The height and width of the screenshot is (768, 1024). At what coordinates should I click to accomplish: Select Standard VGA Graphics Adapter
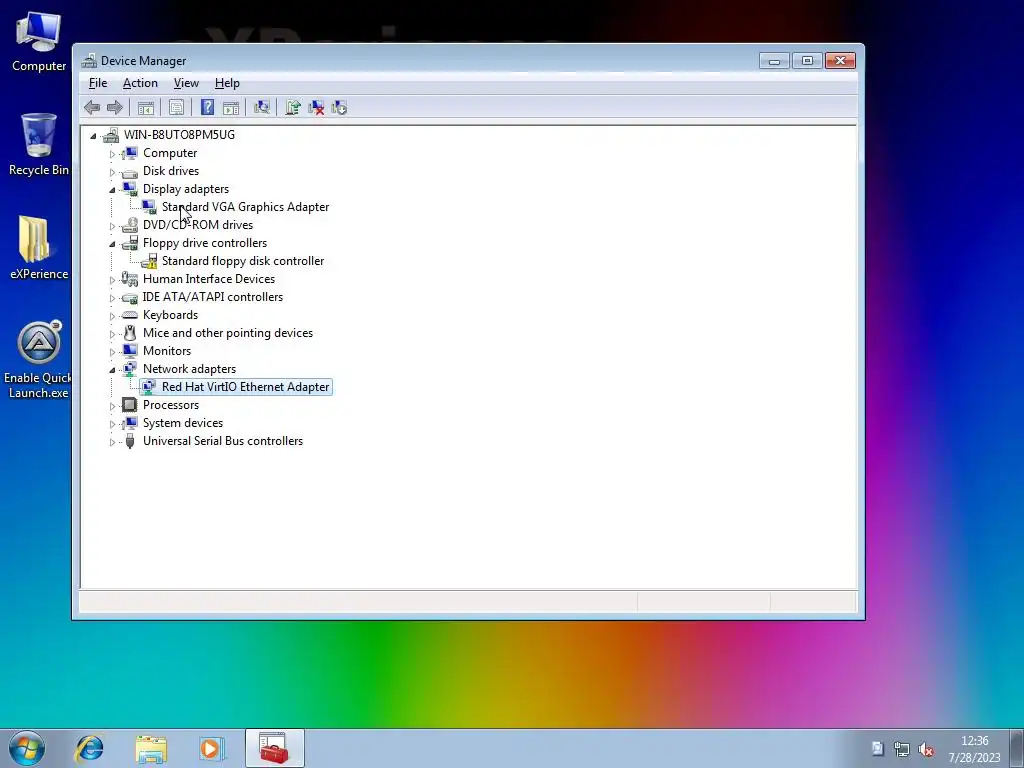tap(246, 207)
